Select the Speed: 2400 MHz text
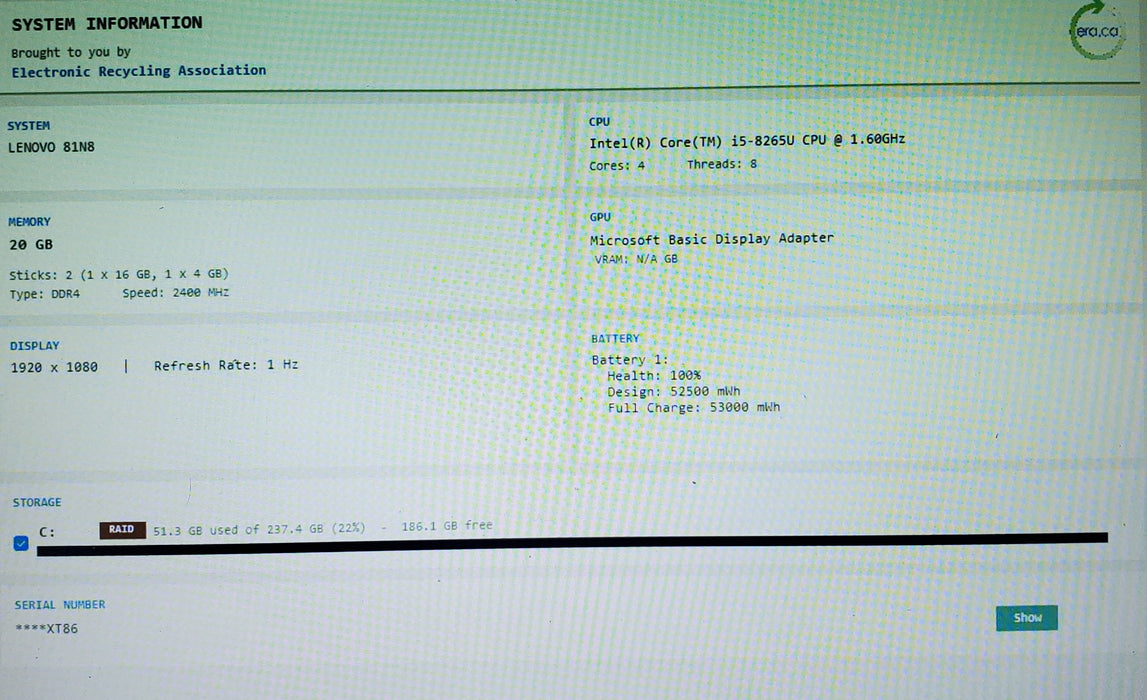The height and width of the screenshot is (700, 1147). click(x=176, y=293)
